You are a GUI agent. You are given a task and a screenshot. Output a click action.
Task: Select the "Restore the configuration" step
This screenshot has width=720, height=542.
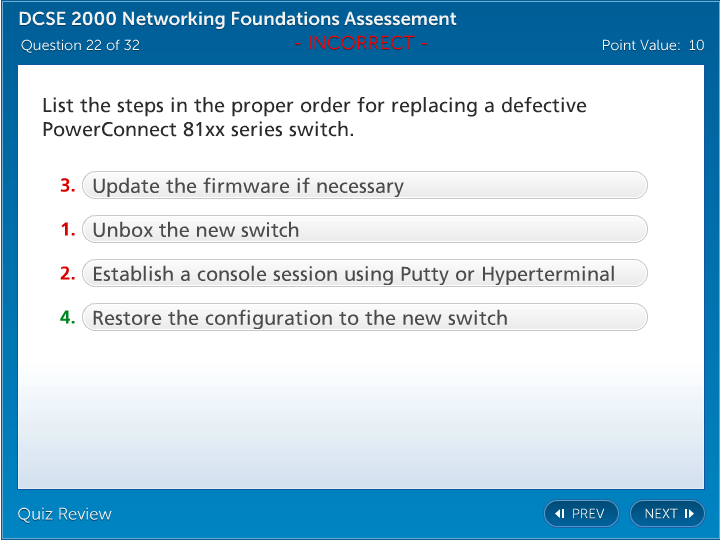(x=364, y=318)
